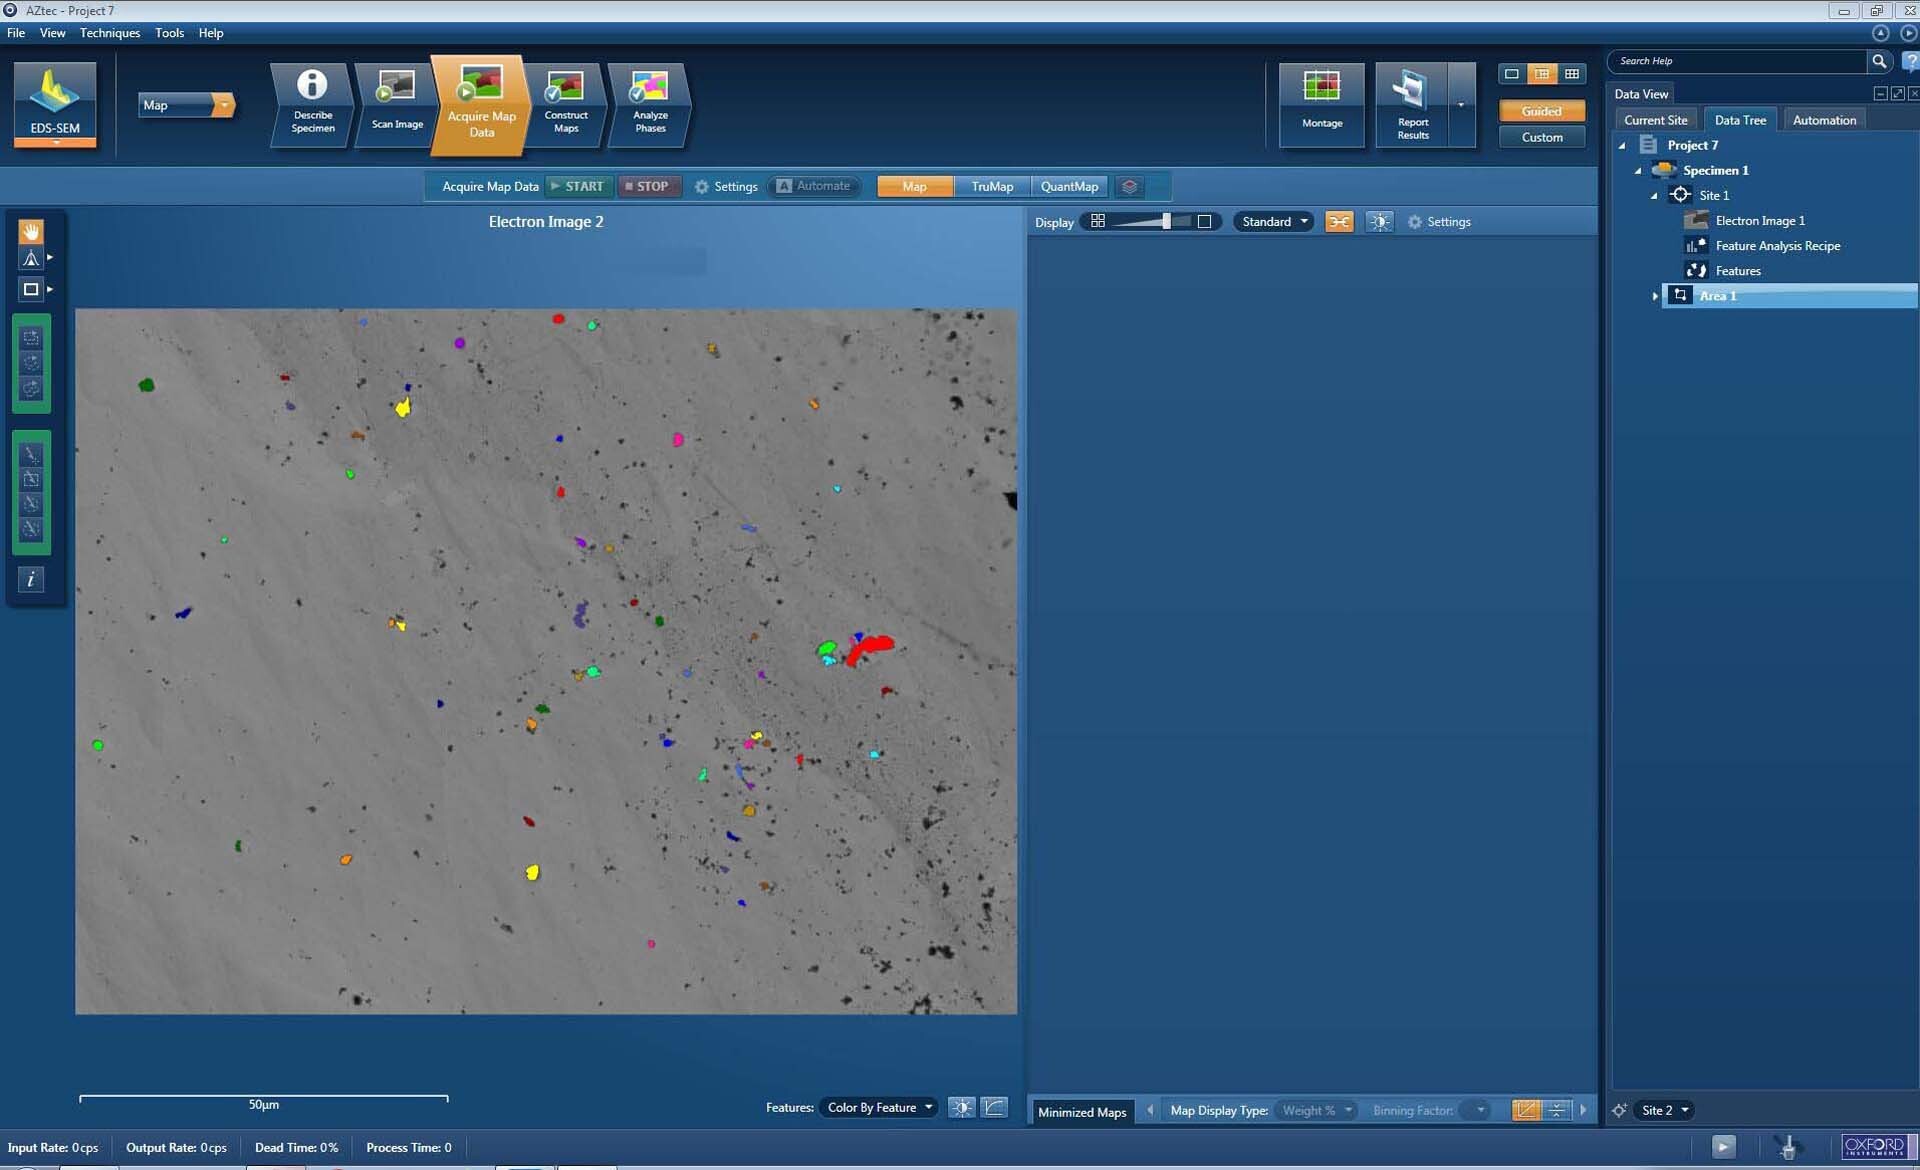Open the EDS-SEM technique selector
The image size is (1920, 1170).
click(55, 105)
